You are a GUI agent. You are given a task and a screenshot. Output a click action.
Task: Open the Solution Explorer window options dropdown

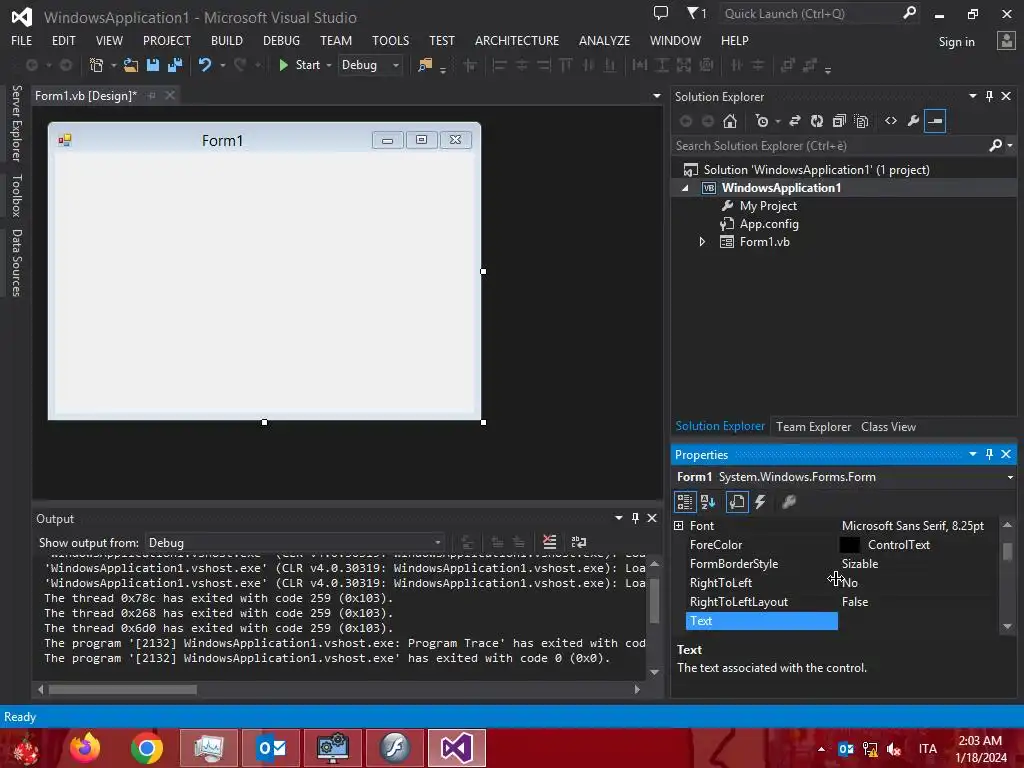tap(972, 96)
